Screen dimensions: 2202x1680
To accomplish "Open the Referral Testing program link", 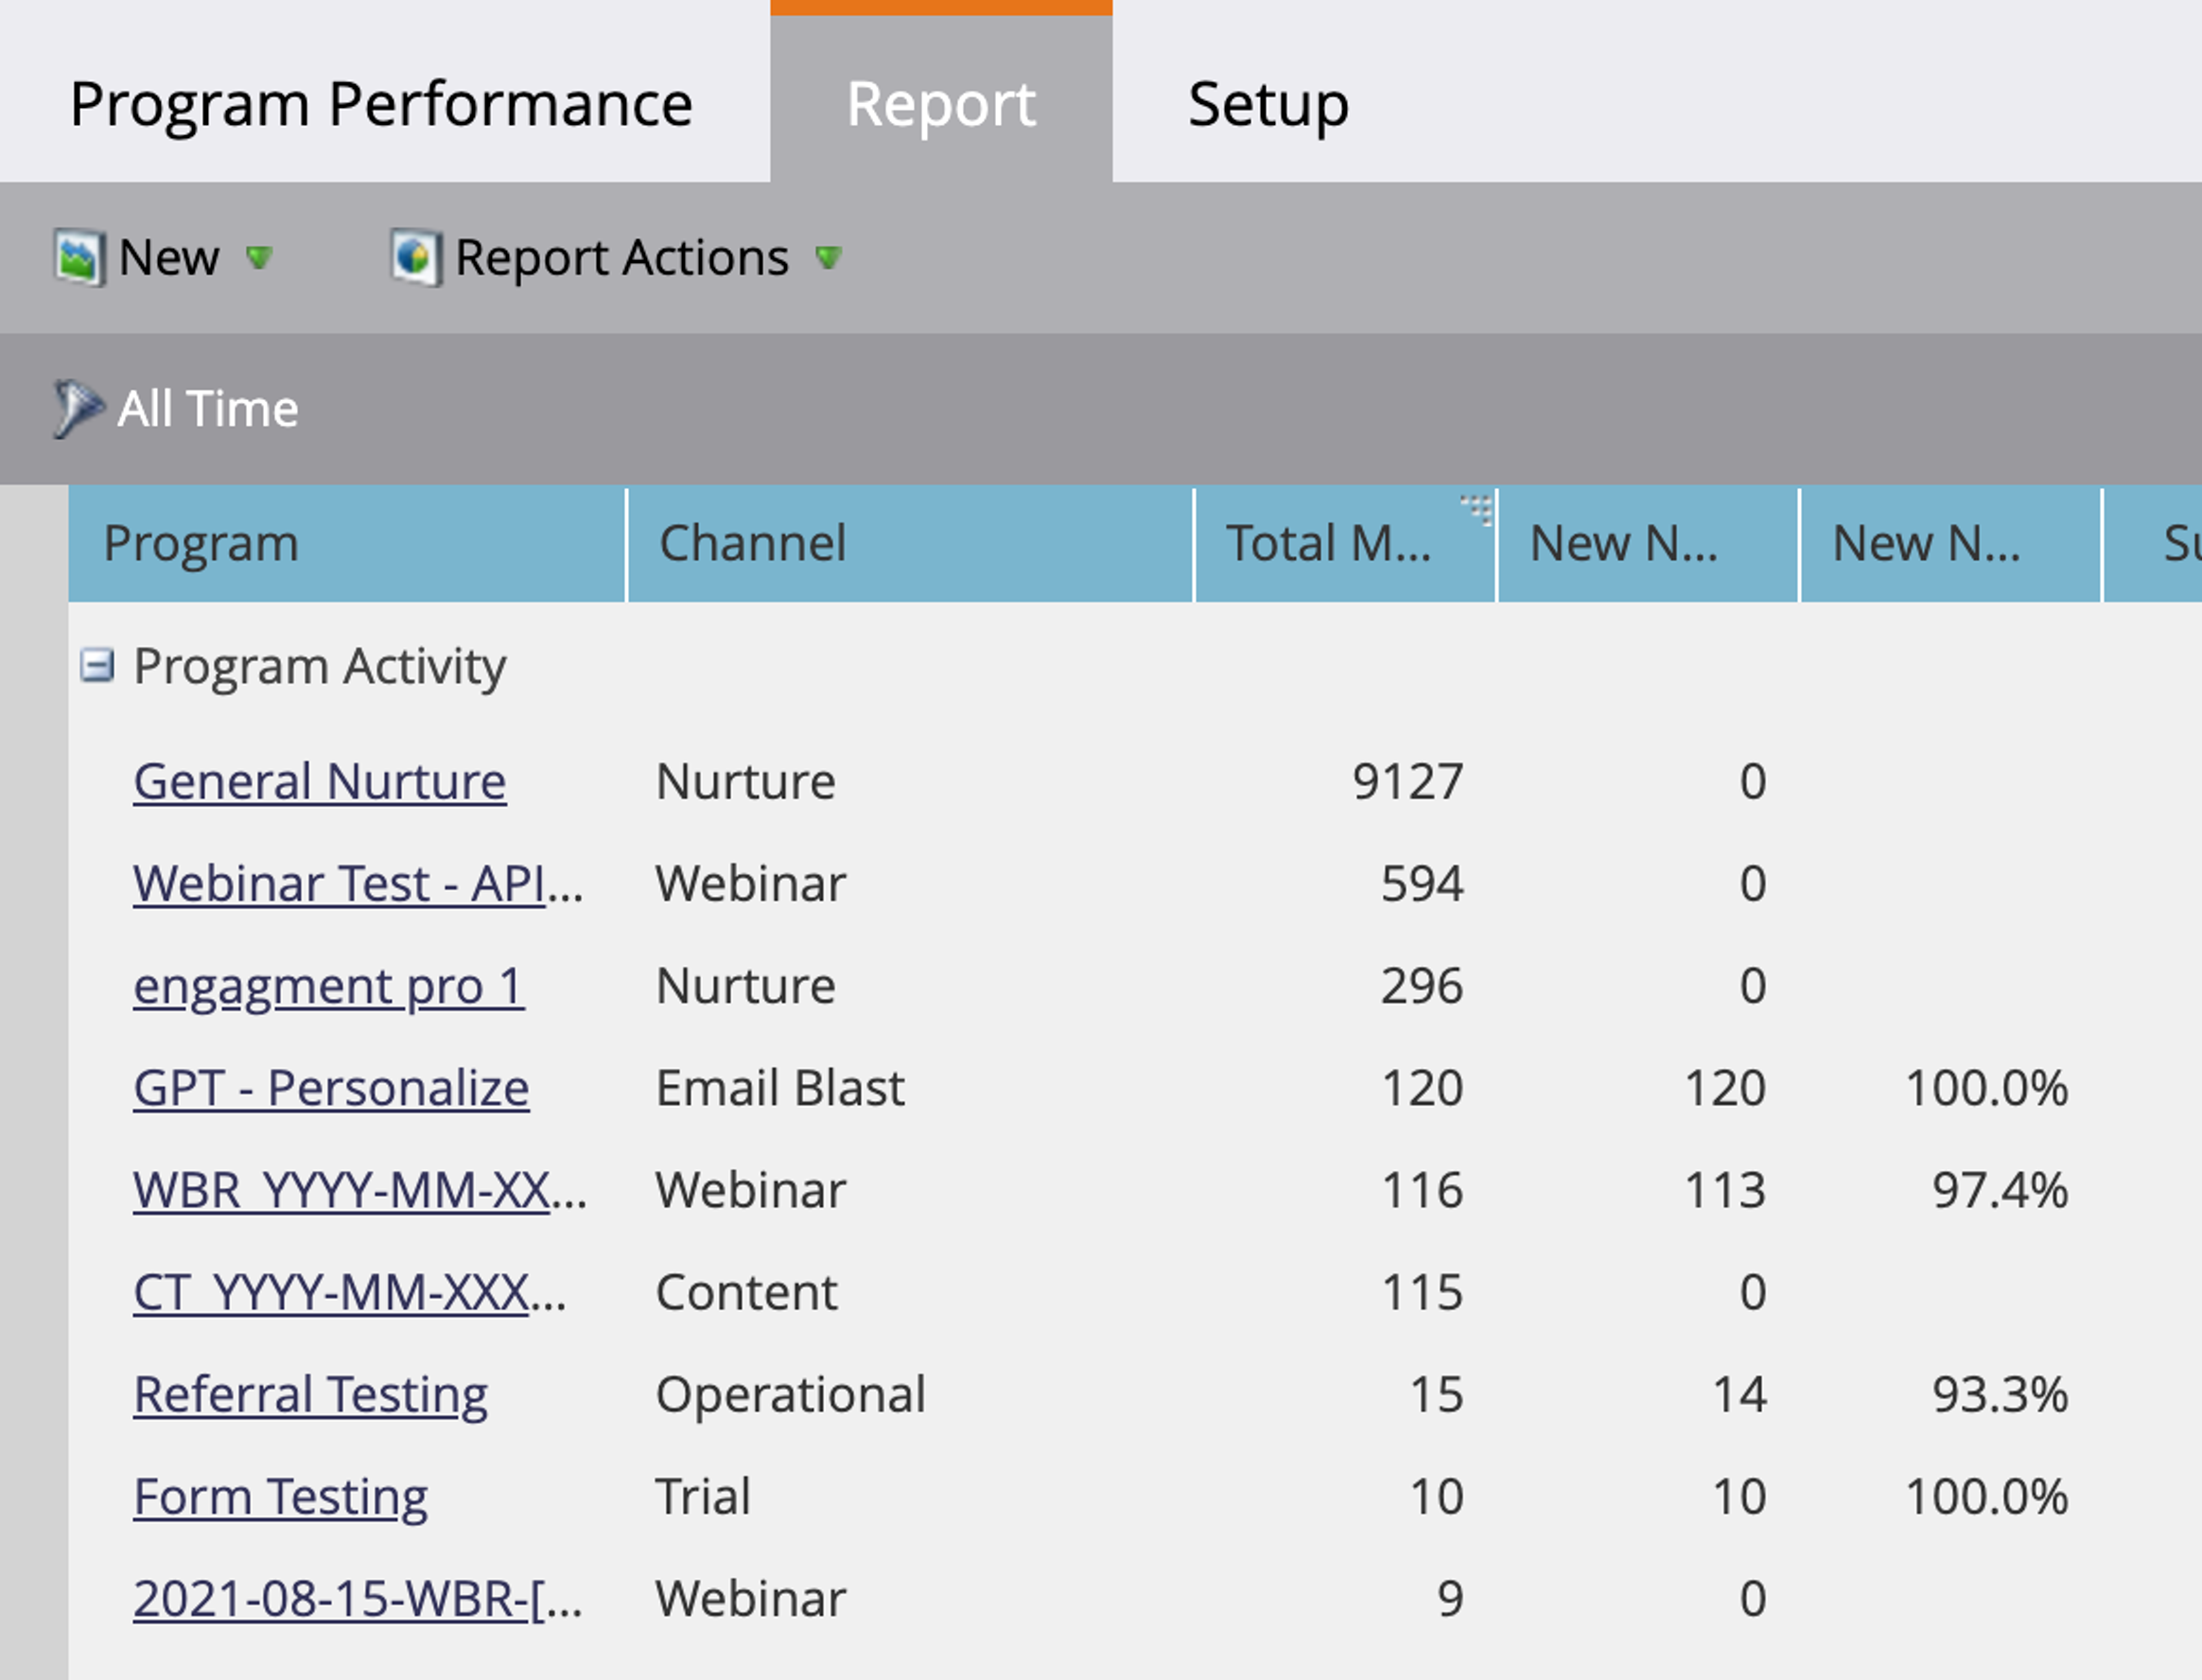I will click(x=311, y=1394).
